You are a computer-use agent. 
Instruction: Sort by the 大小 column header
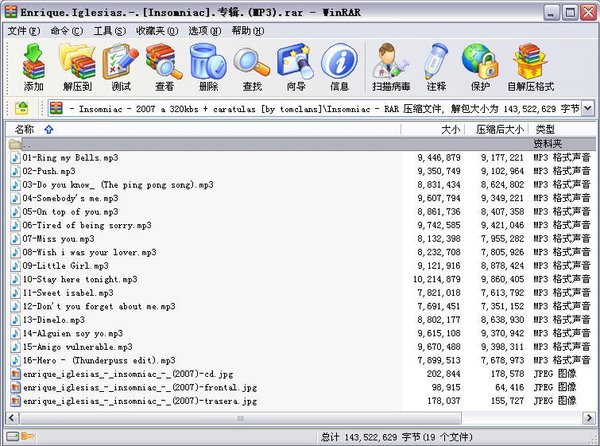click(x=432, y=129)
